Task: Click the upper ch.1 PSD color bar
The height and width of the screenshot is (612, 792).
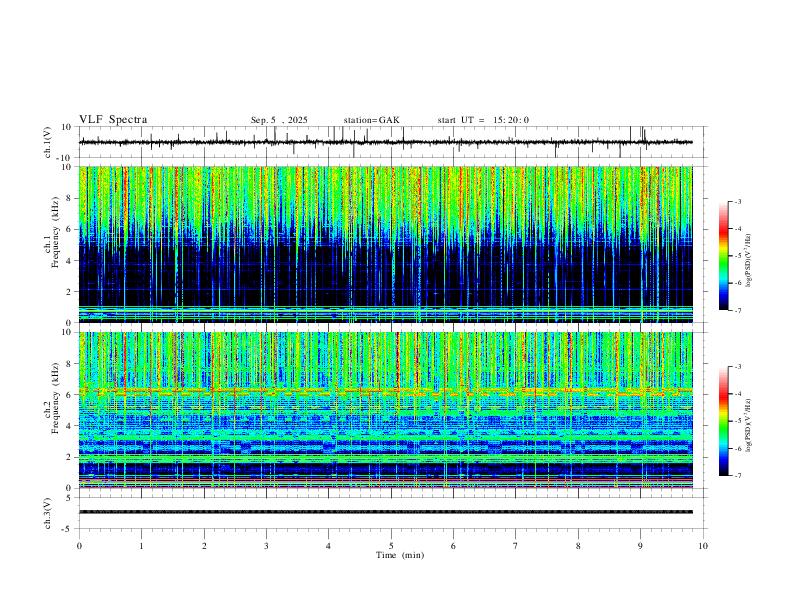Action: [x=723, y=256]
